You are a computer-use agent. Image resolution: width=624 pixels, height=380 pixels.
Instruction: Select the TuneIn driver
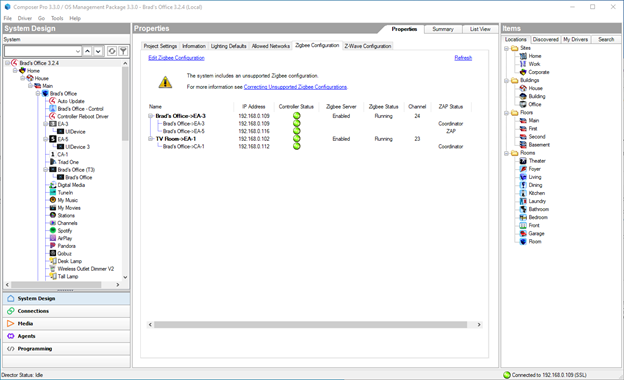point(65,193)
